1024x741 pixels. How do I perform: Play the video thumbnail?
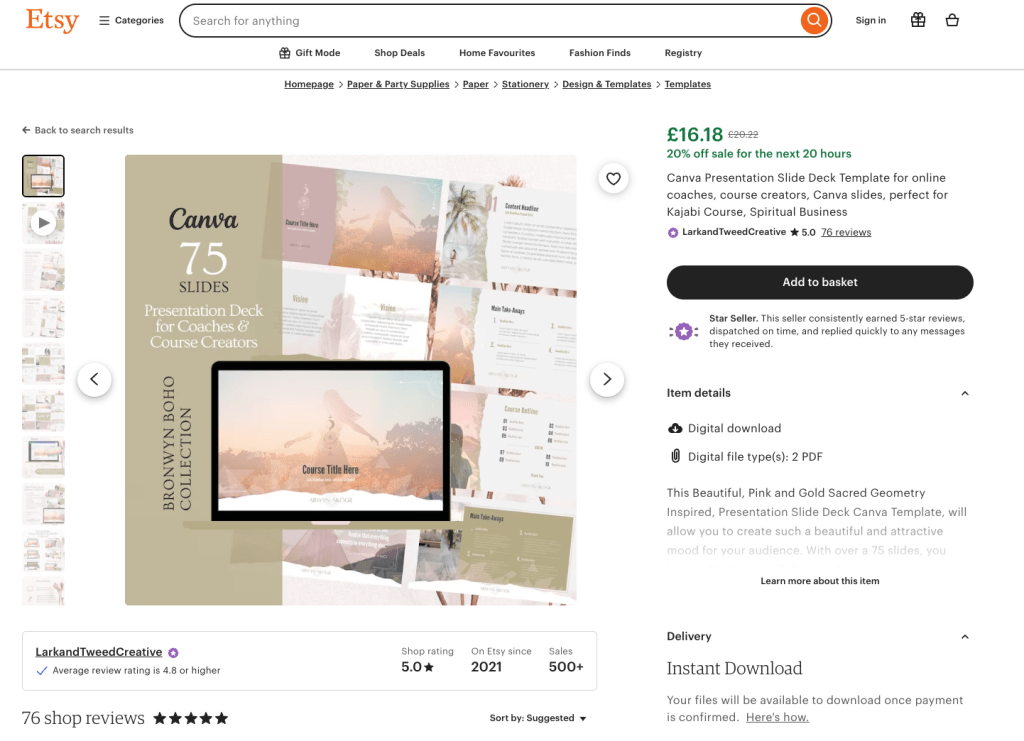43,223
